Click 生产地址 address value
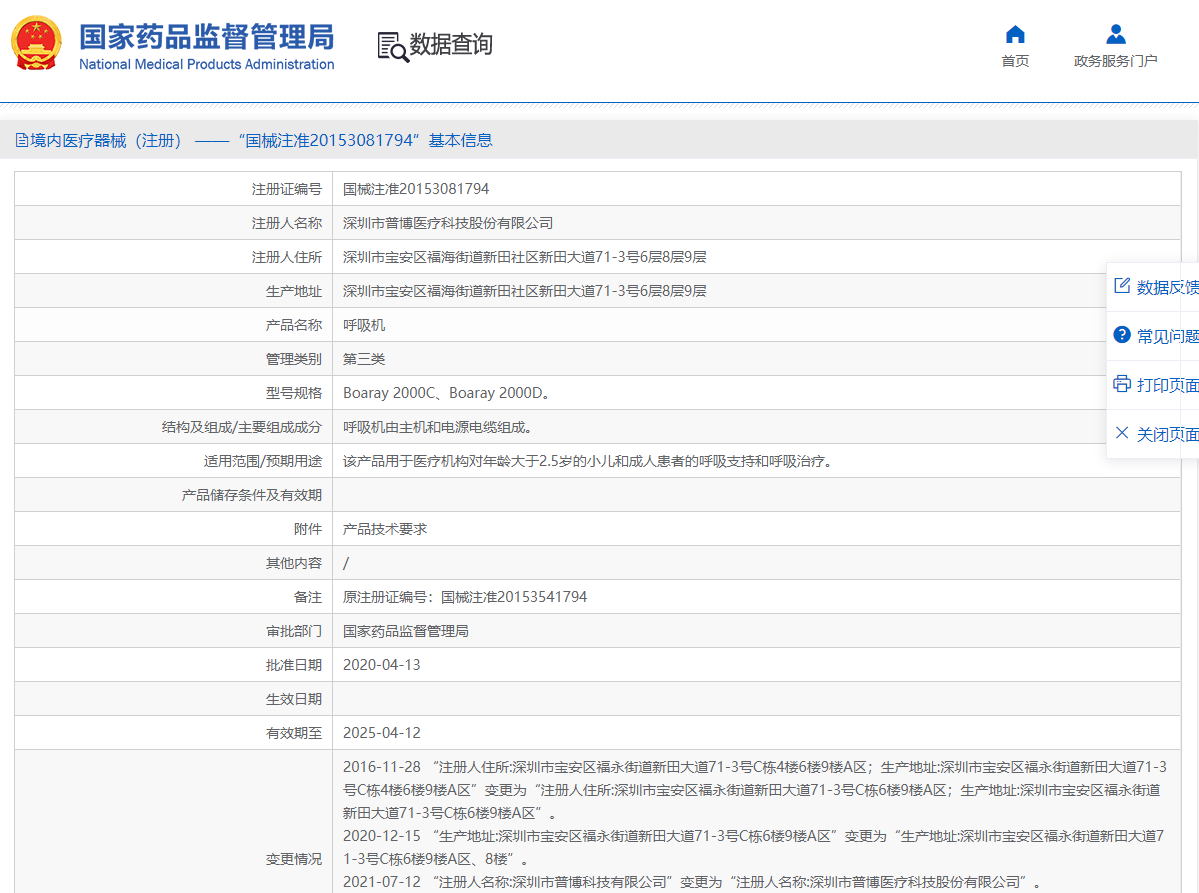Screen dimensions: 1199x893 click(525, 291)
